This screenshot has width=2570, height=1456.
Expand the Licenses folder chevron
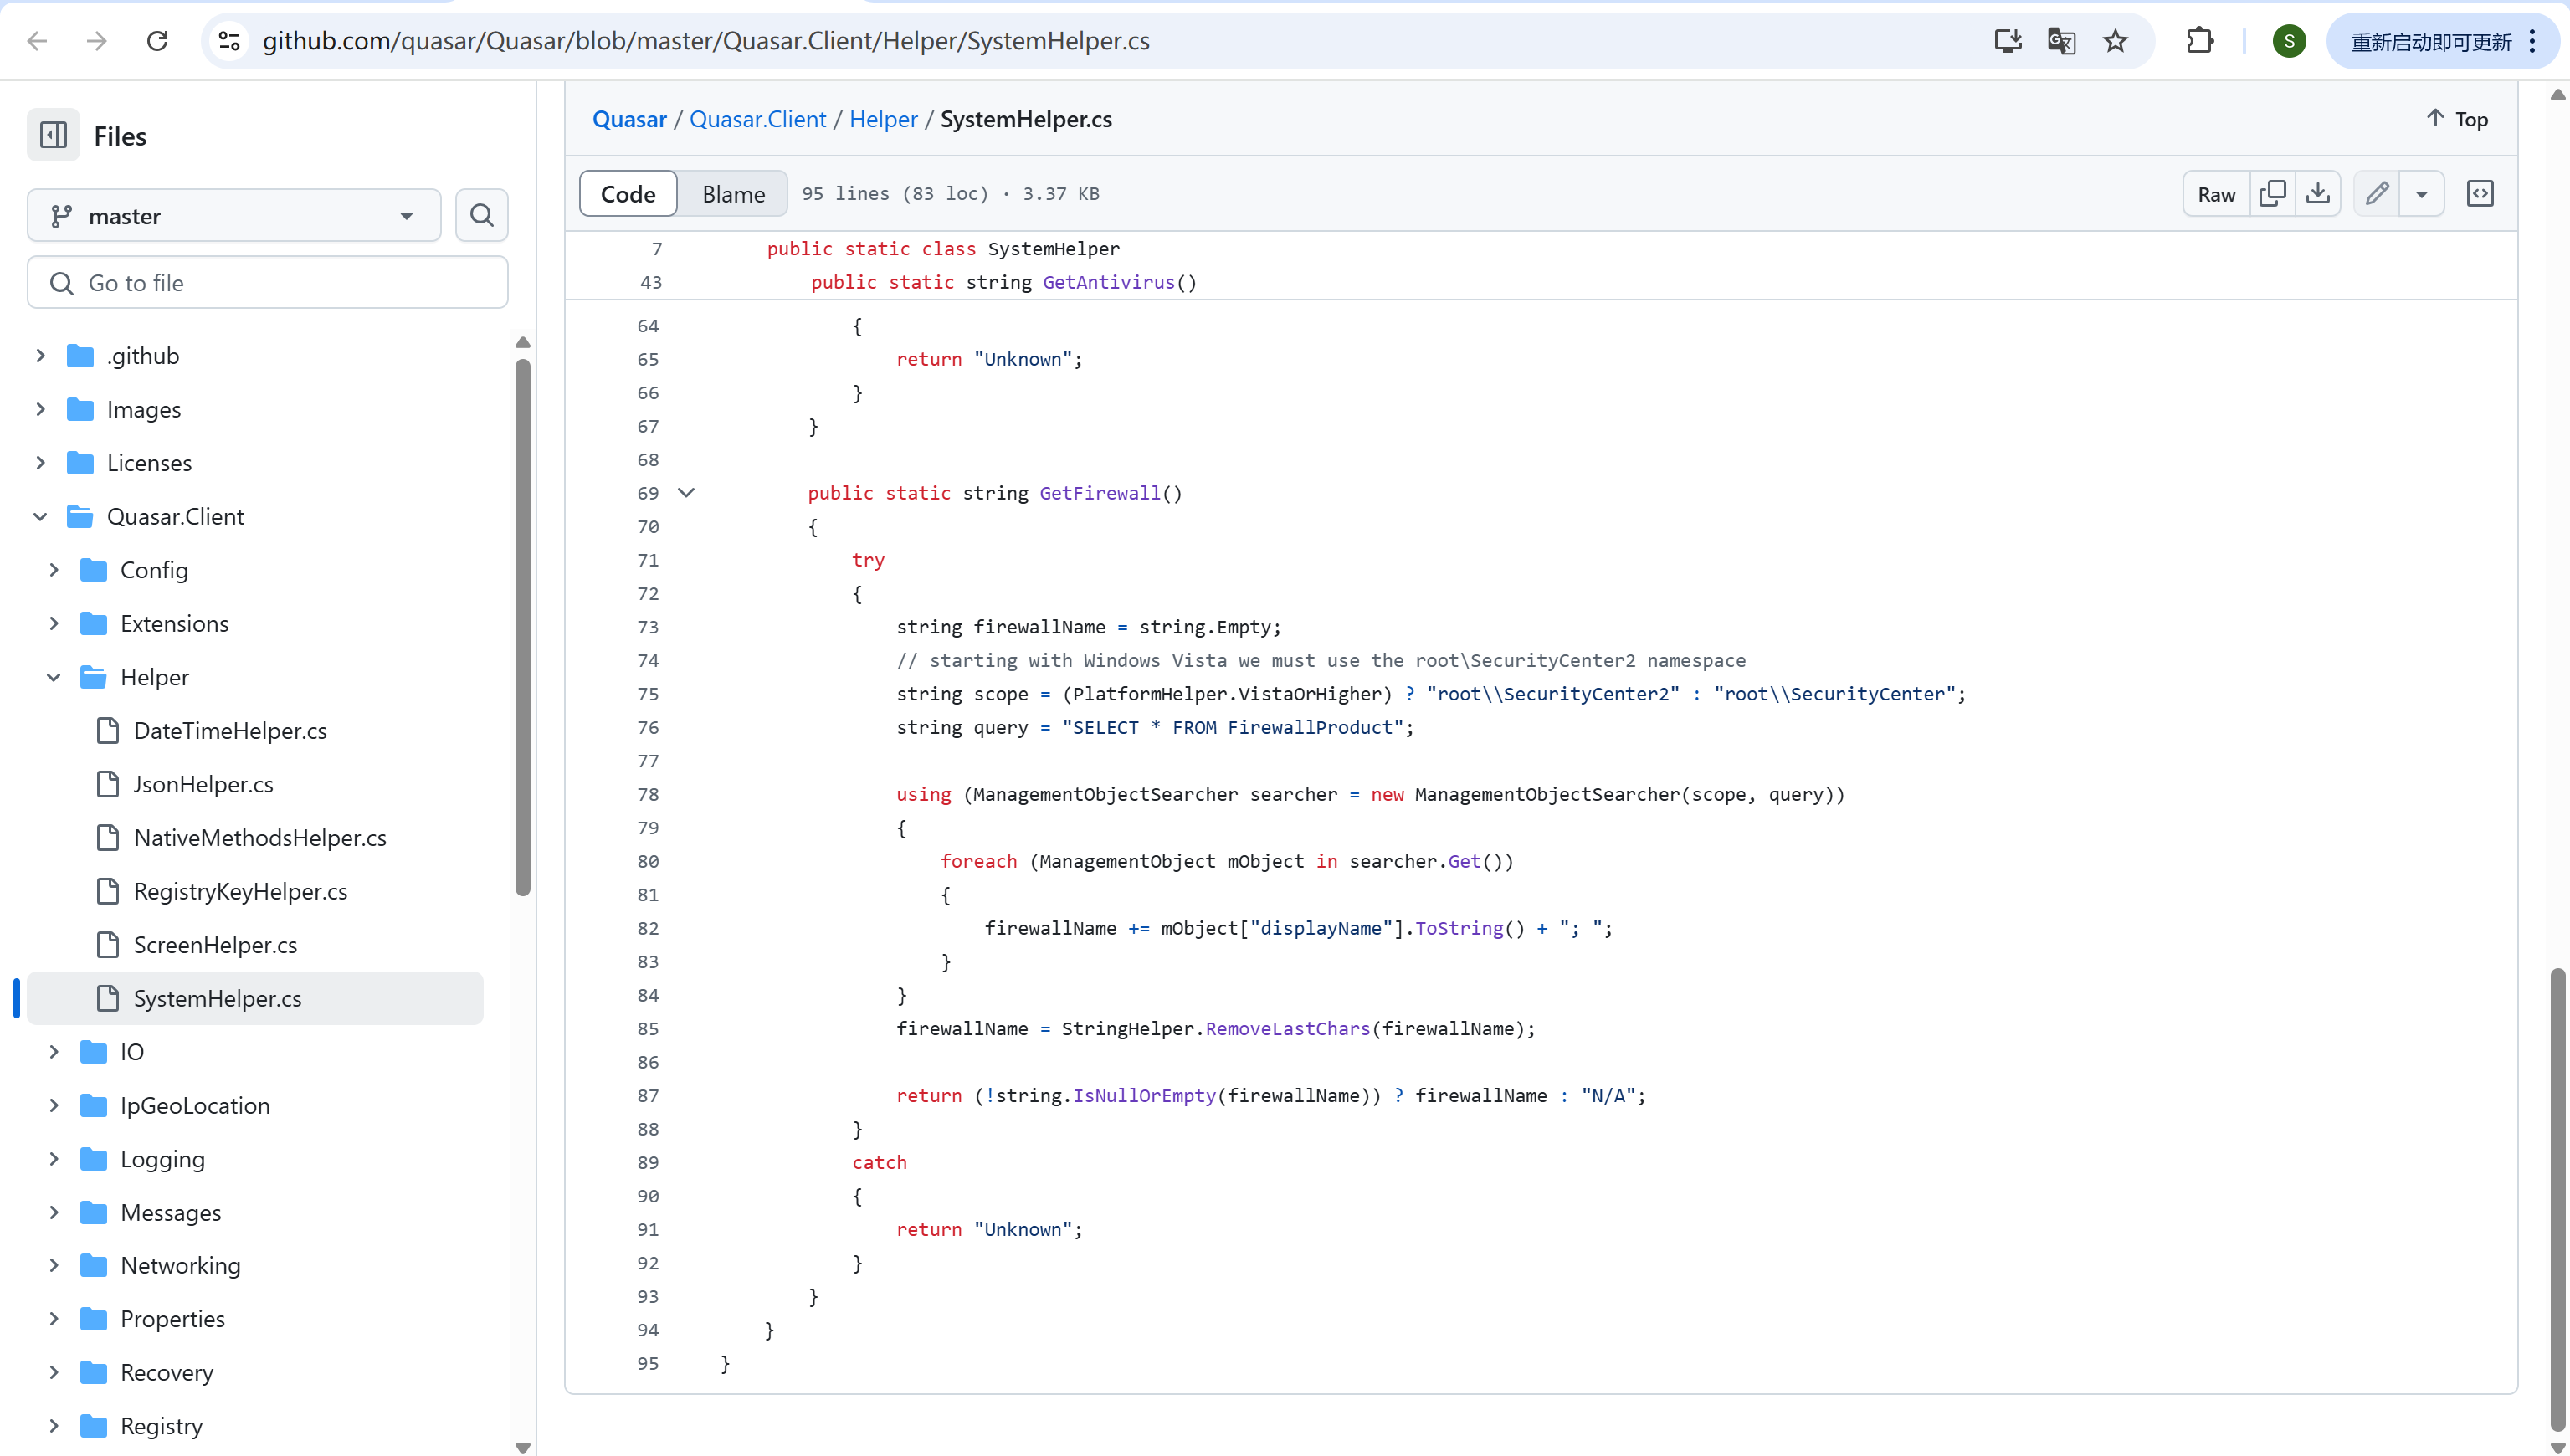pos(40,463)
